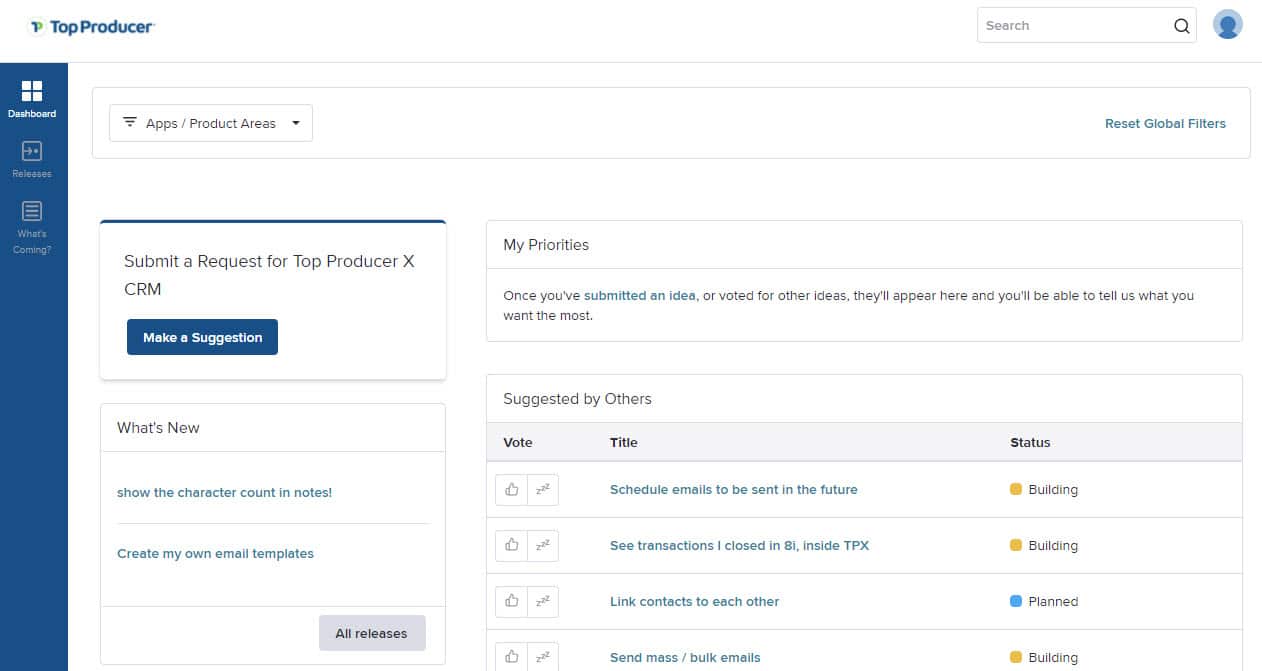This screenshot has height=671, width=1262.
Task: Click the filter icon beside Apps / Product Areas
Action: (130, 122)
